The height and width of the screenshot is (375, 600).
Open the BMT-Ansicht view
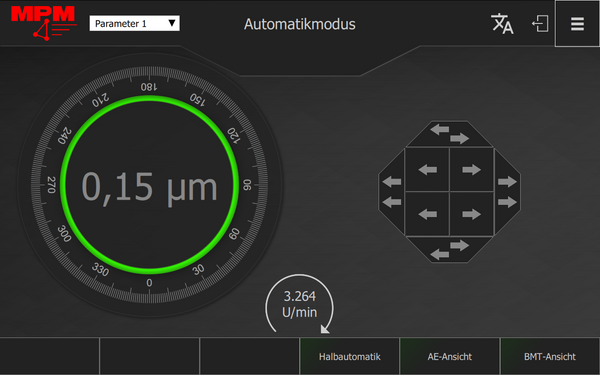click(x=550, y=357)
